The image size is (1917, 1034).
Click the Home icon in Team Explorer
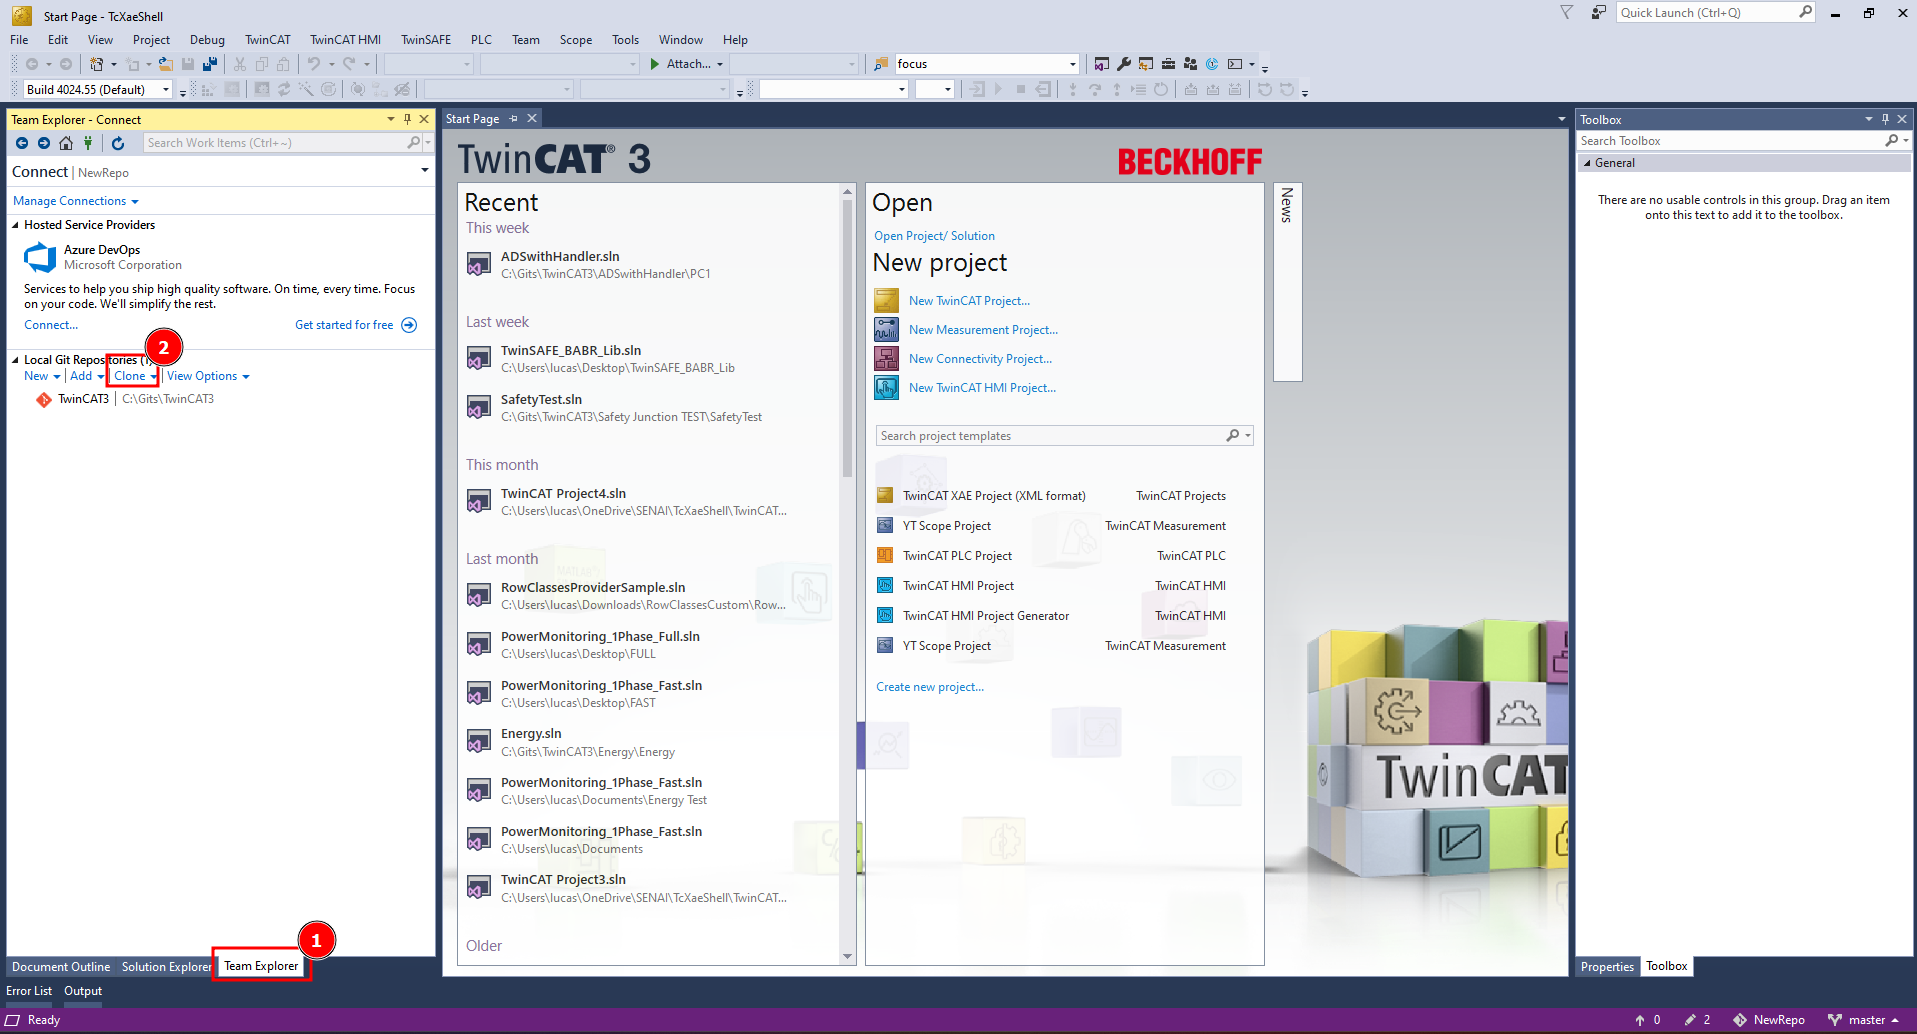click(66, 143)
